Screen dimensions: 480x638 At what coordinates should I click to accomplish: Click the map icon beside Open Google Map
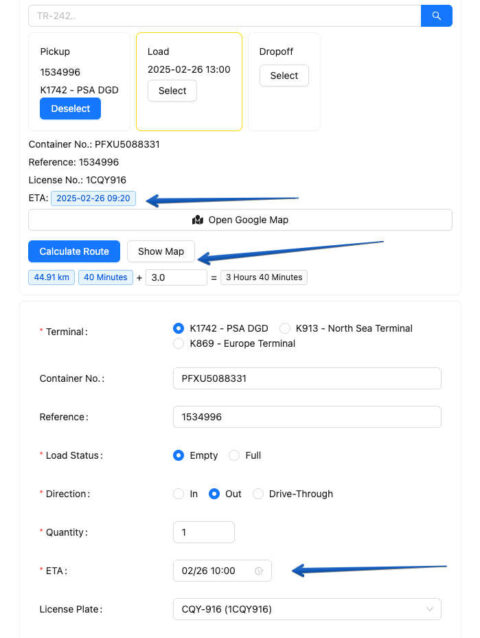click(x=198, y=220)
